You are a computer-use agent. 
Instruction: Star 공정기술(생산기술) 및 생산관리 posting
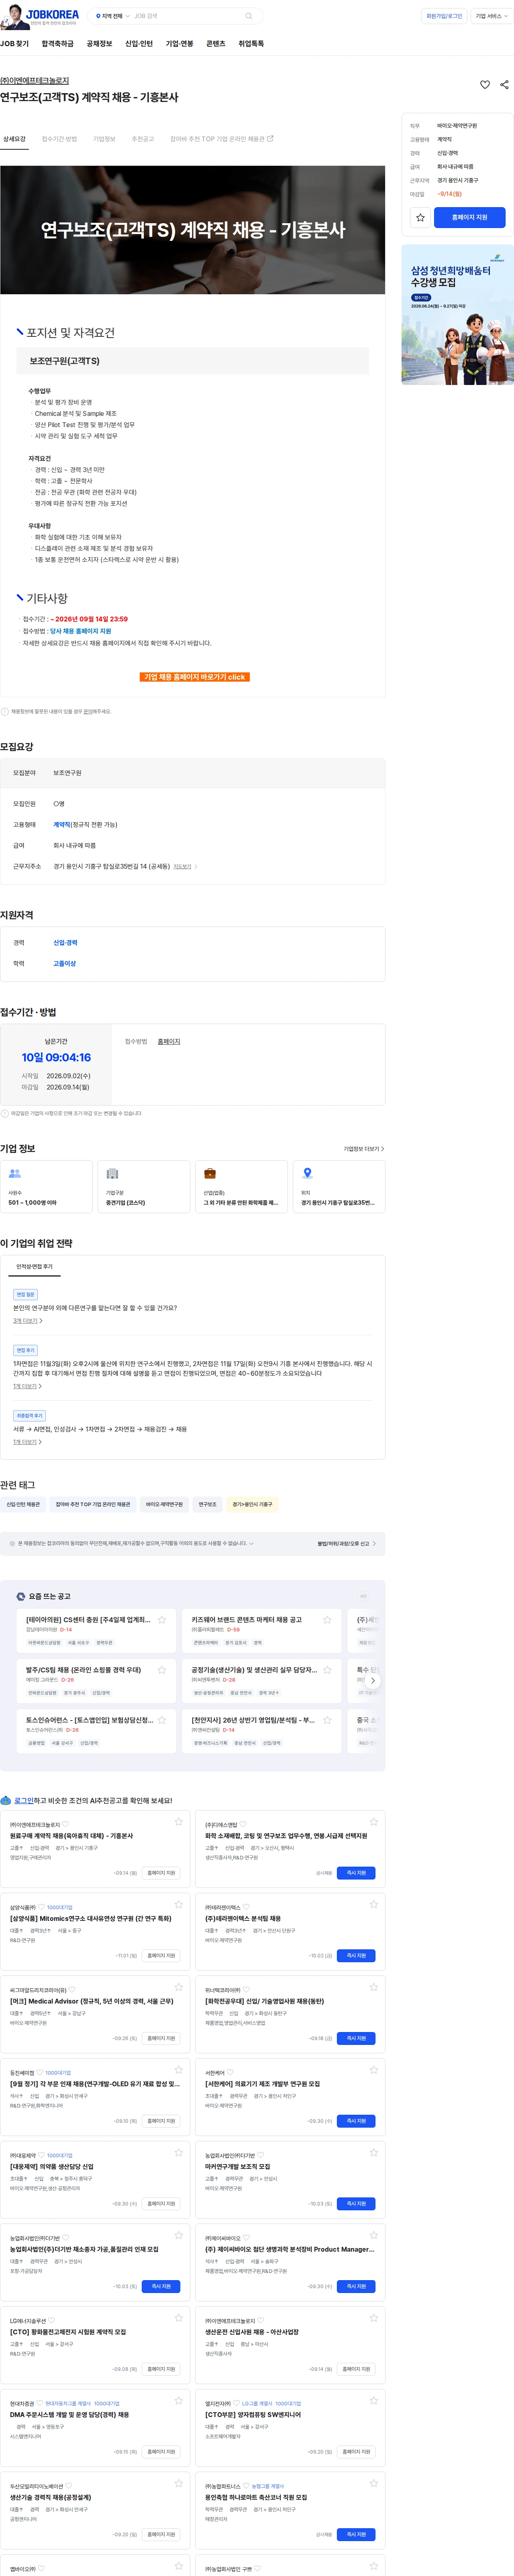pyautogui.click(x=327, y=1670)
